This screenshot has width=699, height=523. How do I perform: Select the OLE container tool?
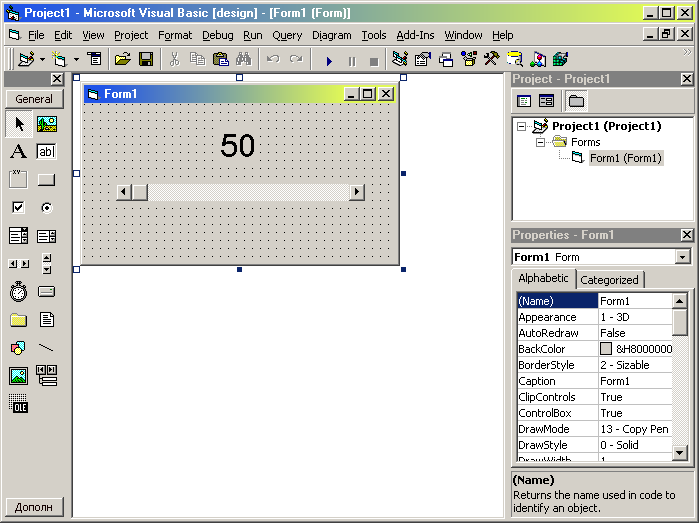[18, 403]
